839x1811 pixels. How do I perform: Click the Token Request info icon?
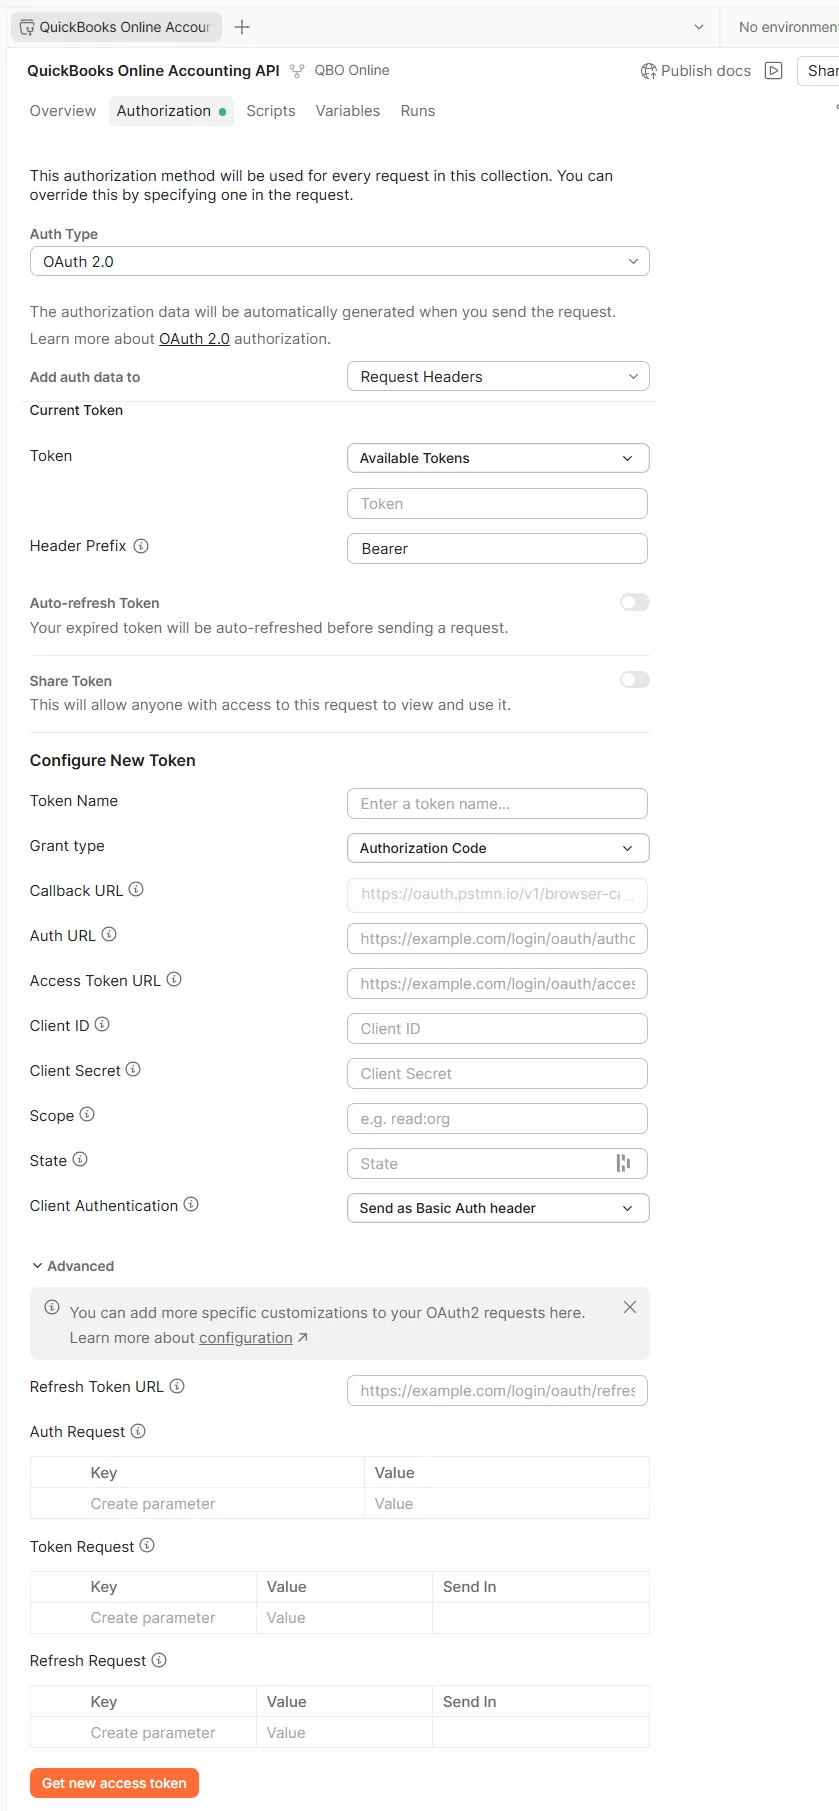tap(147, 1545)
